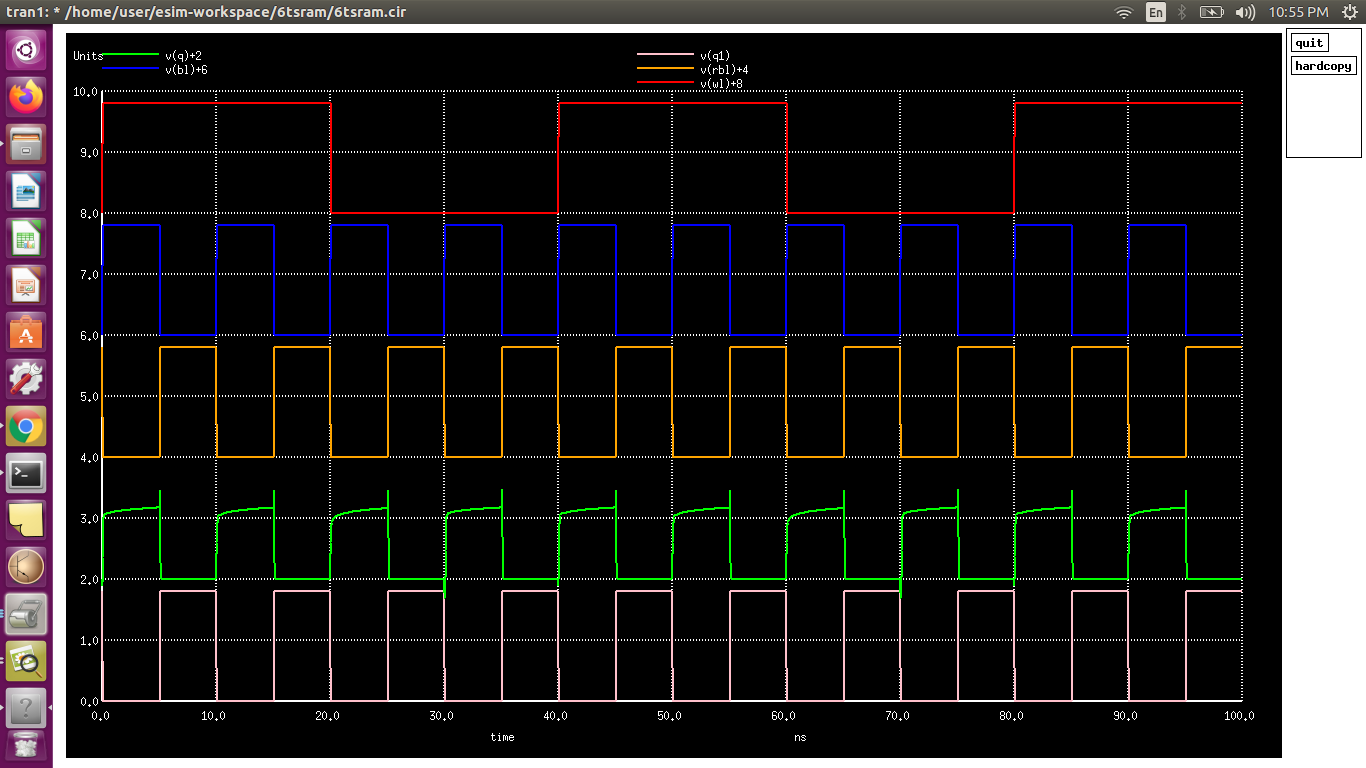Open the sound volume menu

tap(1245, 12)
